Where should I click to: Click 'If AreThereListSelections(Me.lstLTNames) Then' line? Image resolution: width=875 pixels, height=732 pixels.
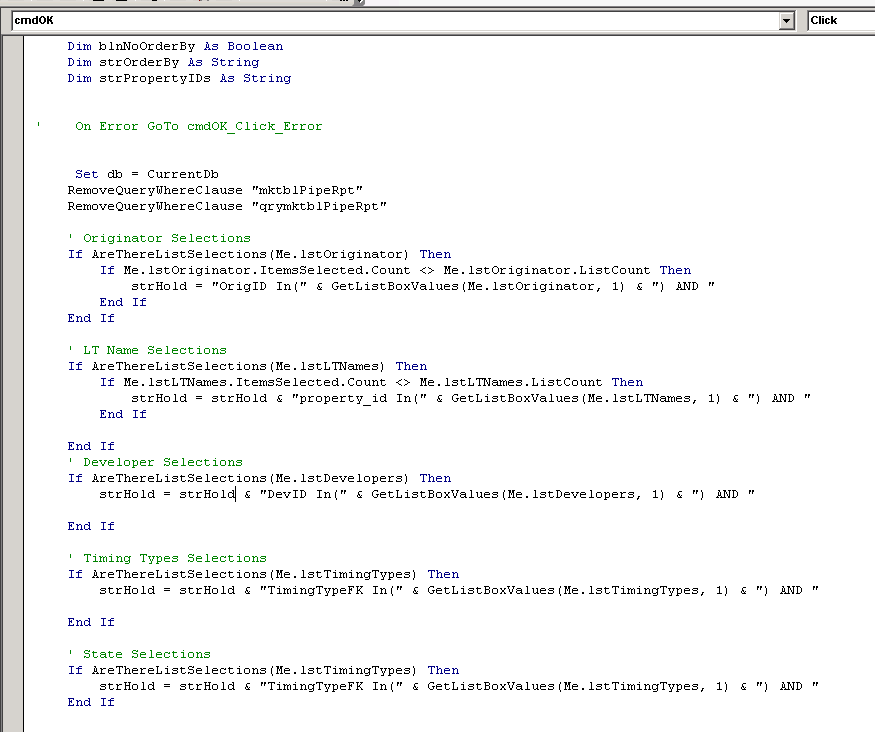point(247,367)
